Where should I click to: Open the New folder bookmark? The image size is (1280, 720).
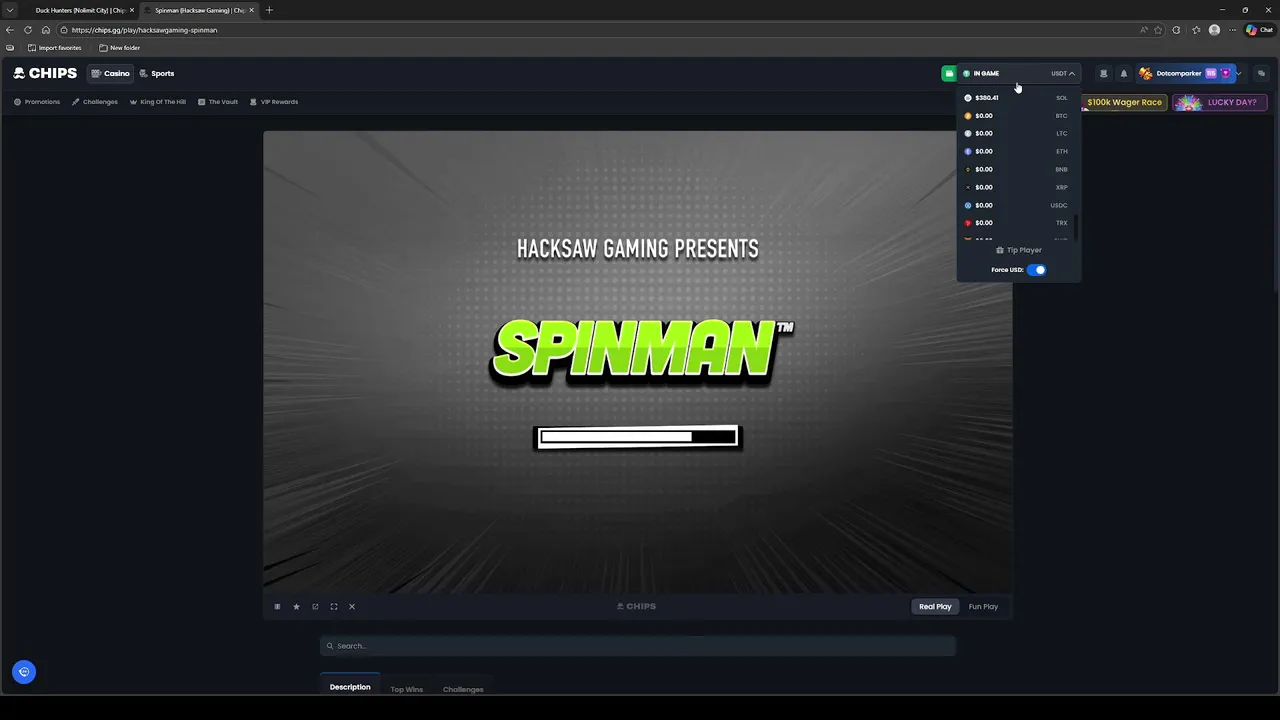click(x=120, y=48)
